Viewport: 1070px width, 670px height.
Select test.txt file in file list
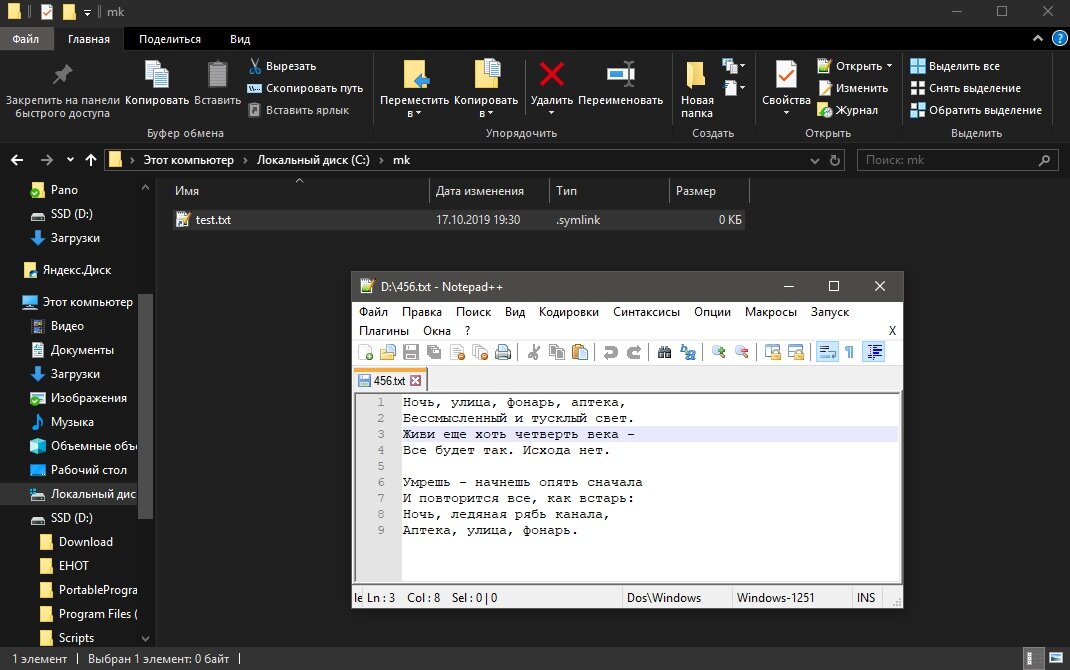point(459,220)
